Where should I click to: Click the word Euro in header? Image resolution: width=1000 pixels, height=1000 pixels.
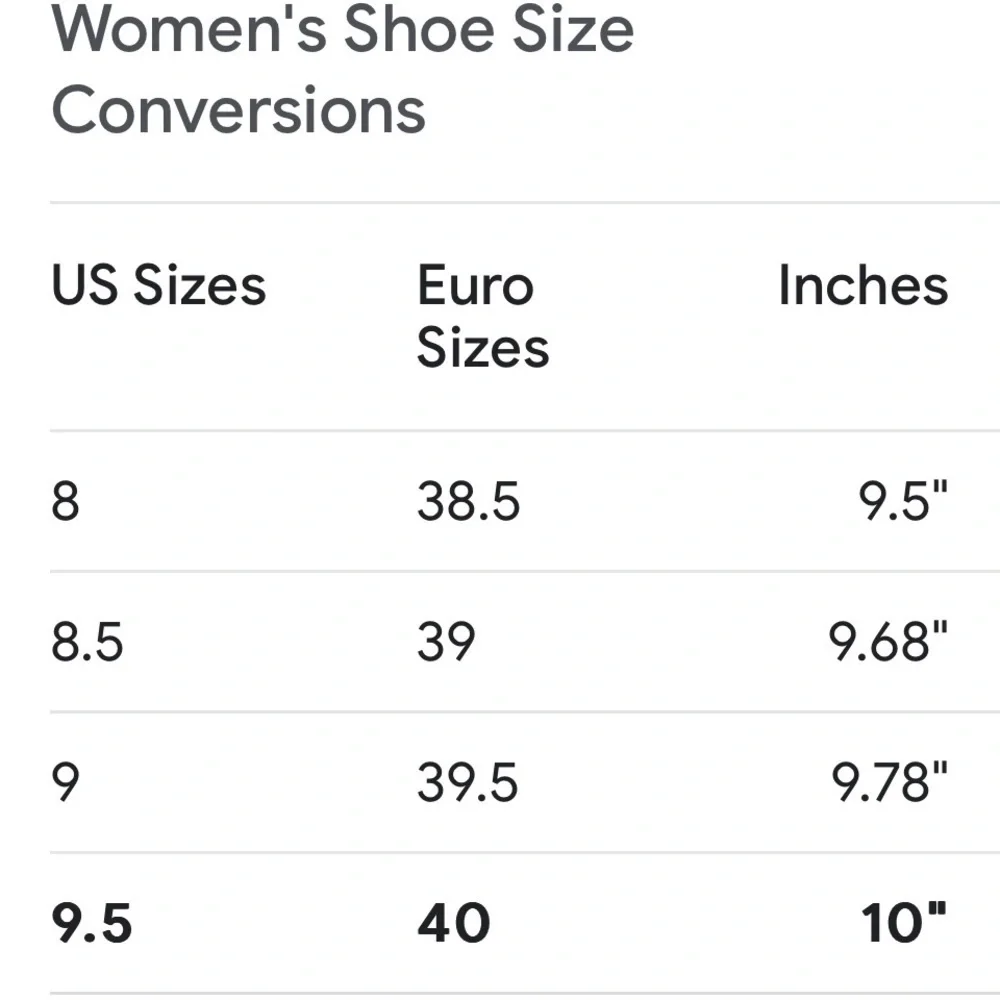(x=475, y=285)
